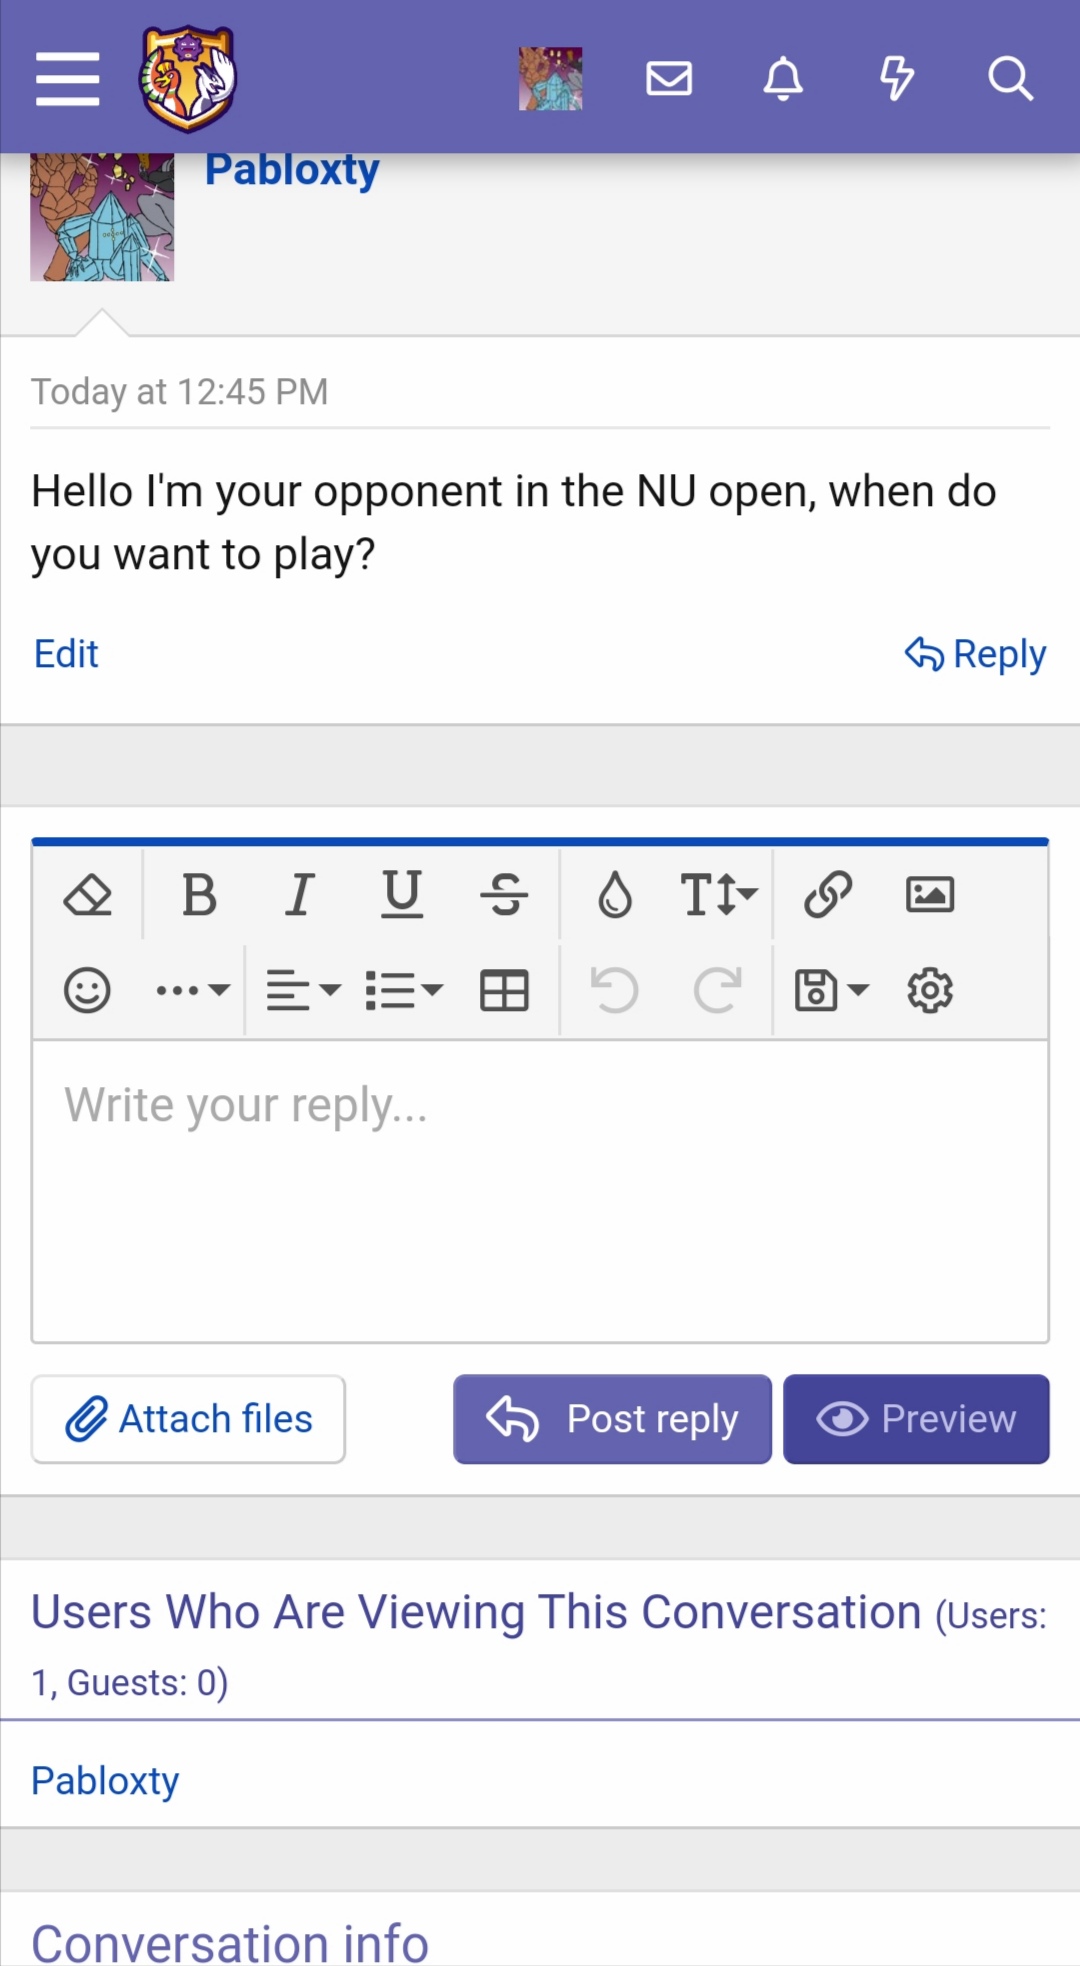Open the smiley emoji picker

point(87,991)
